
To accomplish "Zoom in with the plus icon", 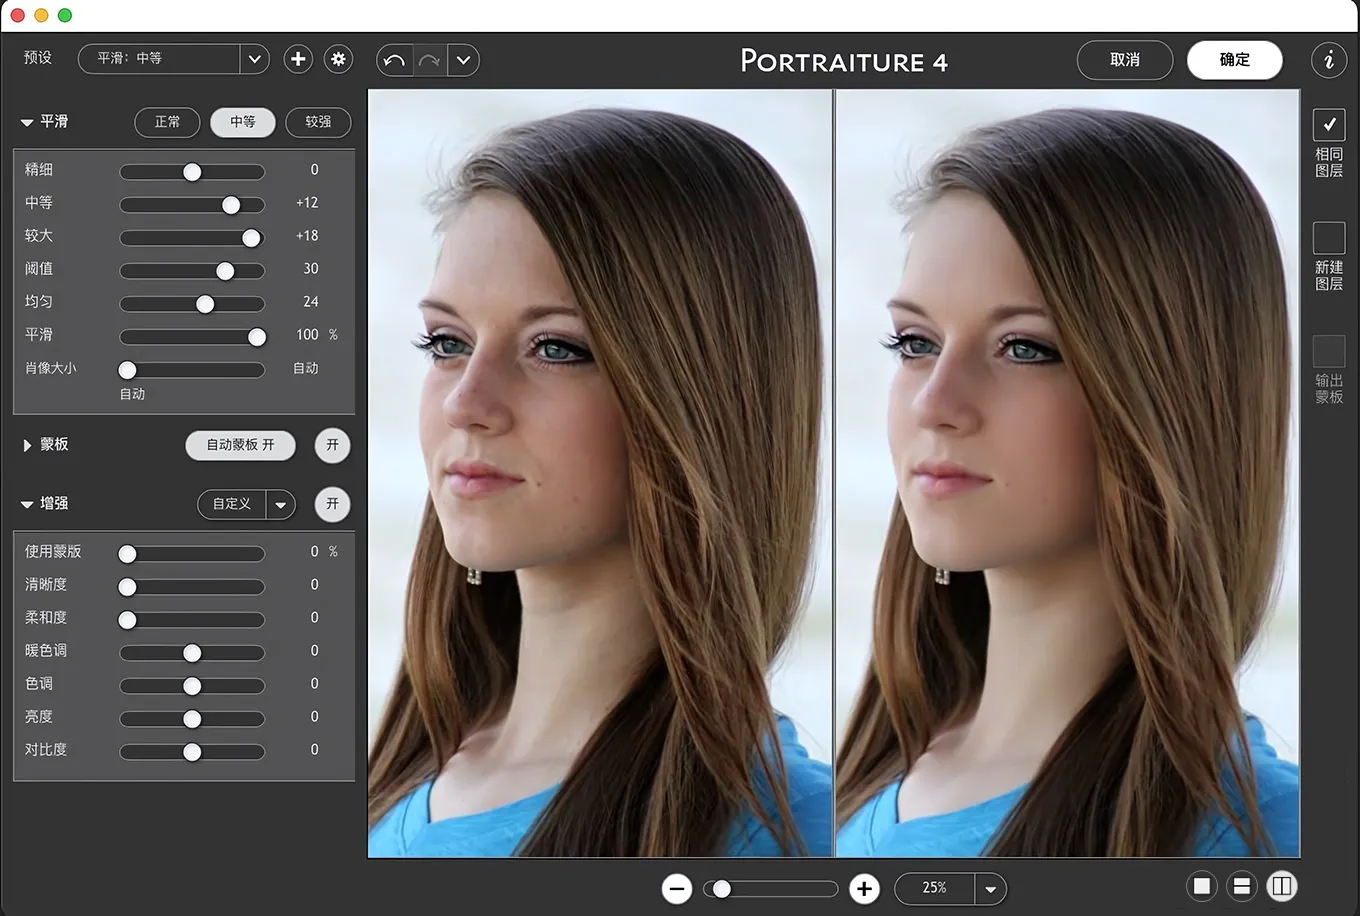I will point(864,888).
